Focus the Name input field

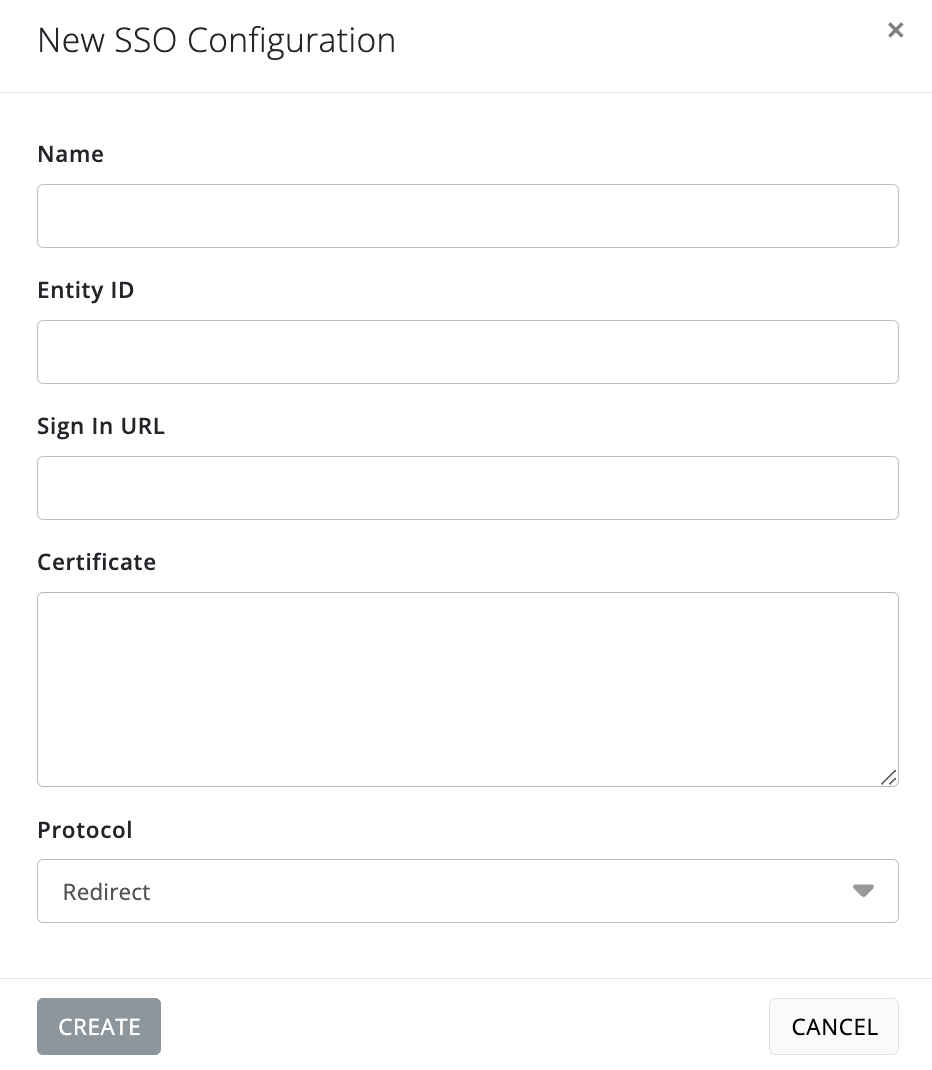click(467, 216)
